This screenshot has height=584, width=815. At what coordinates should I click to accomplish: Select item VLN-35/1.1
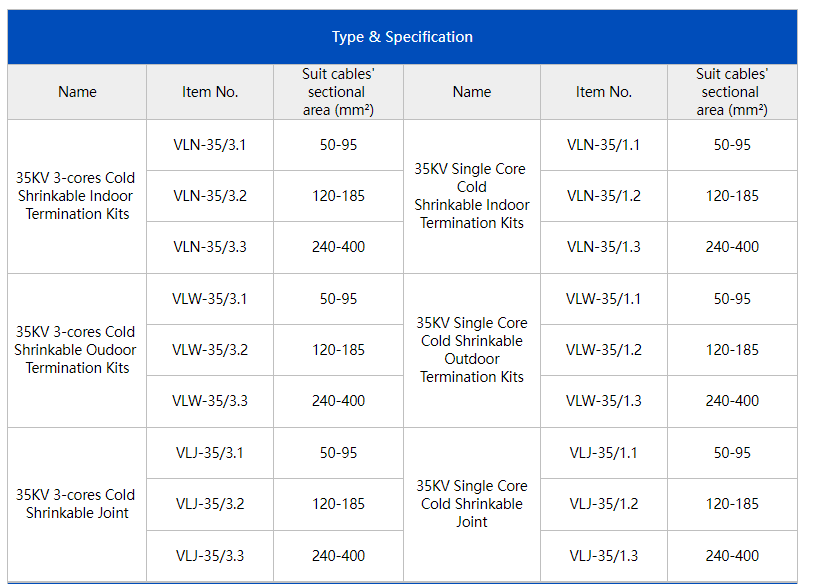(x=603, y=145)
